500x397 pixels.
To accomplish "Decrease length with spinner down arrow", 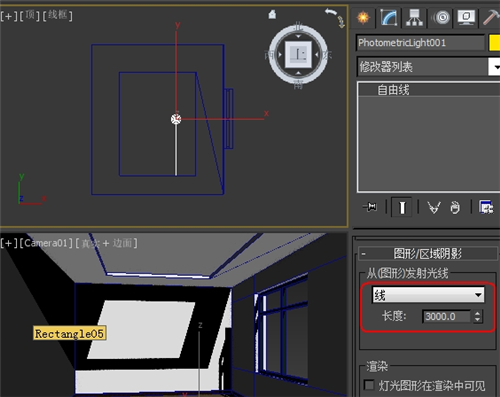I will pos(477,319).
